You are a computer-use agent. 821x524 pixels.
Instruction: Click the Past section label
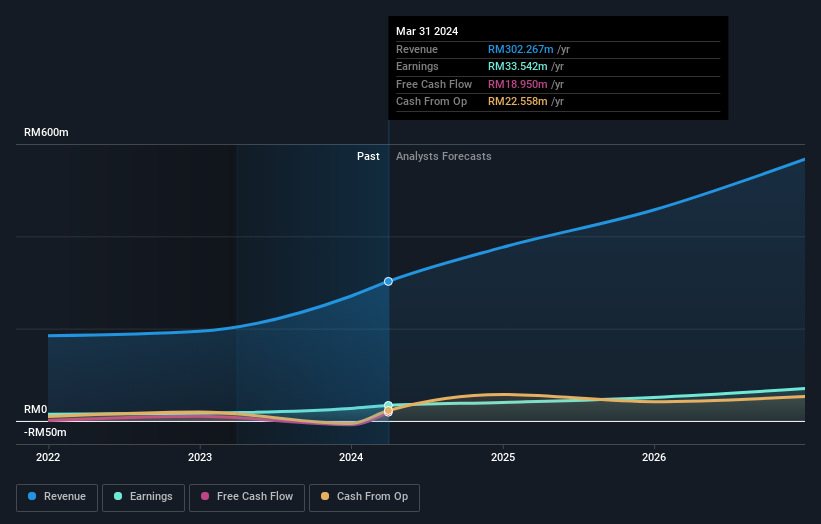pyautogui.click(x=368, y=156)
